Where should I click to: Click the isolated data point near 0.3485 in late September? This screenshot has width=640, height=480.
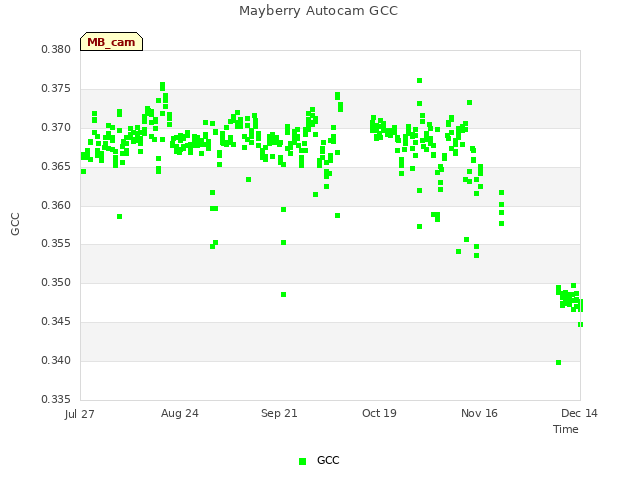[x=283, y=294]
